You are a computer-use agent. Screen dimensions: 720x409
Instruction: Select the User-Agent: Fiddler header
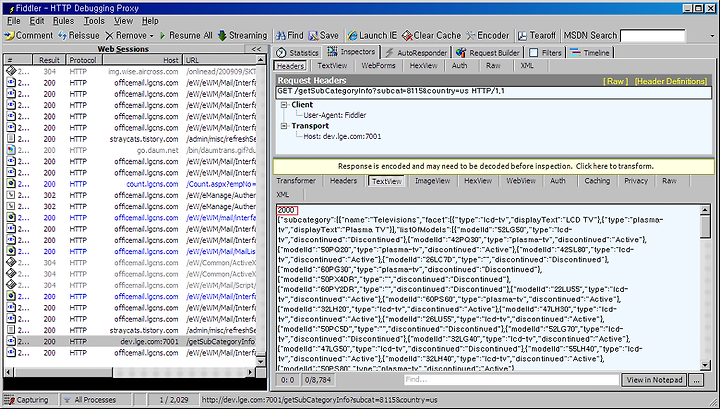pos(334,115)
